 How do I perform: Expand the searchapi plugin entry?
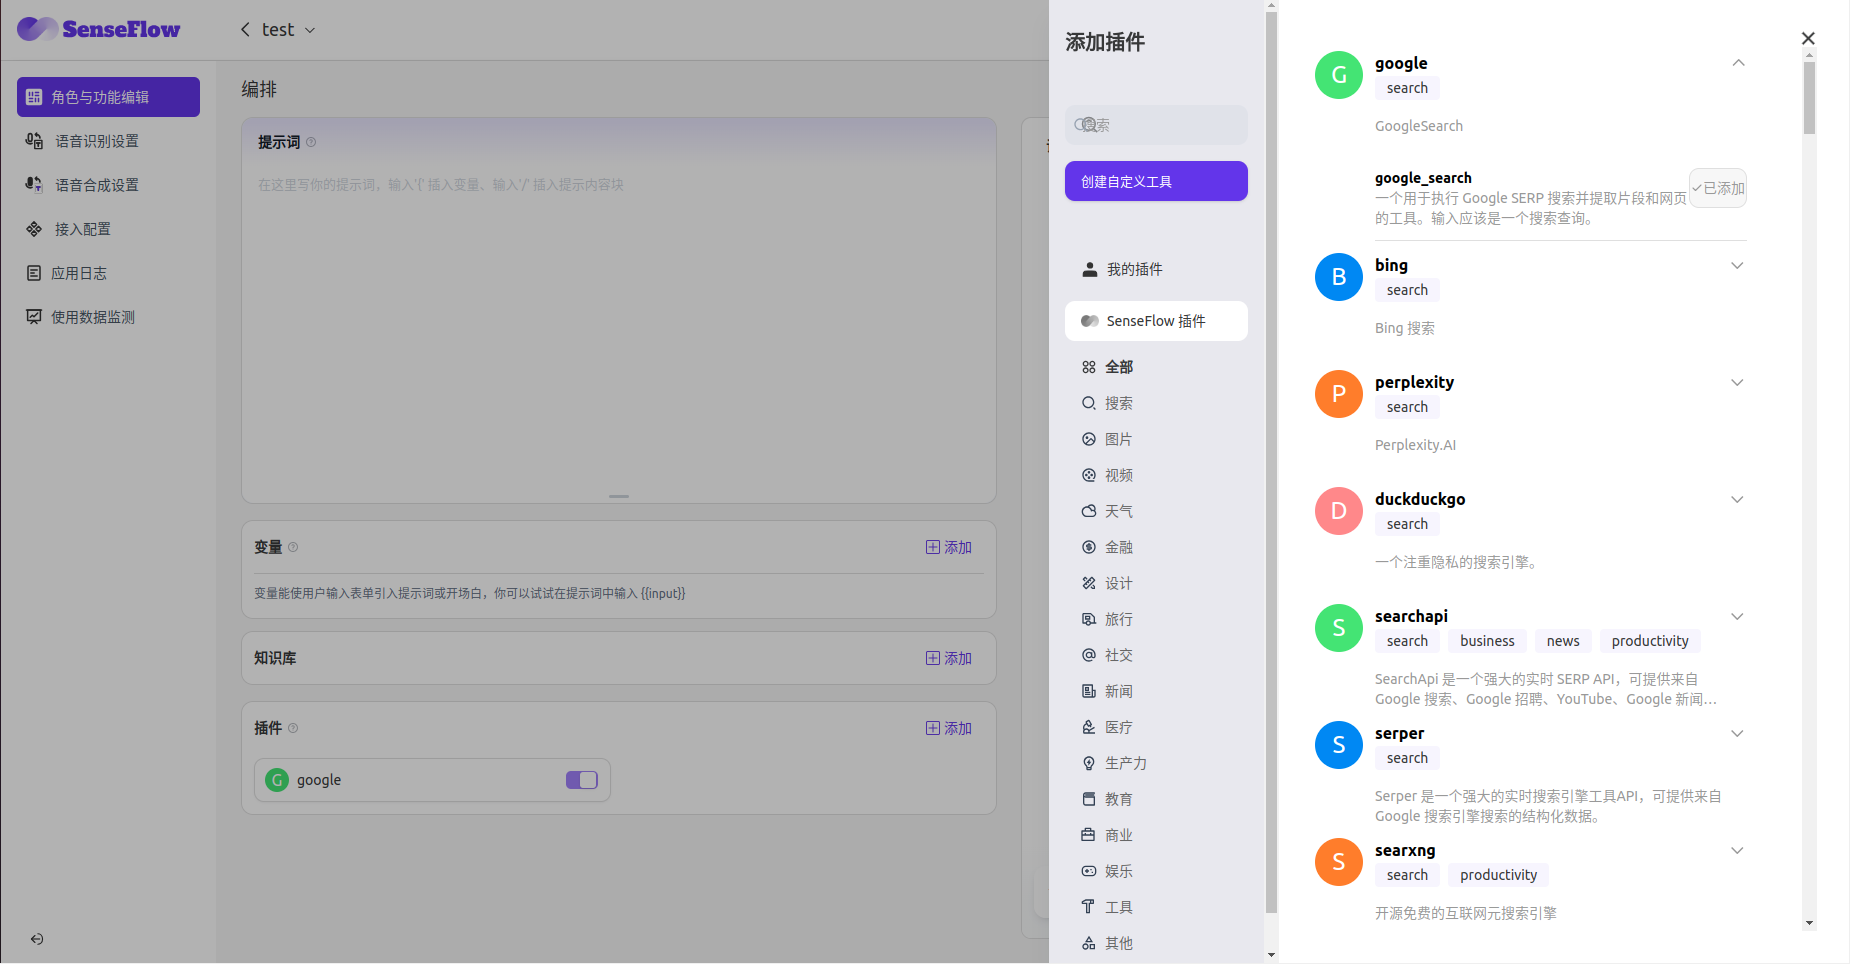(1738, 616)
